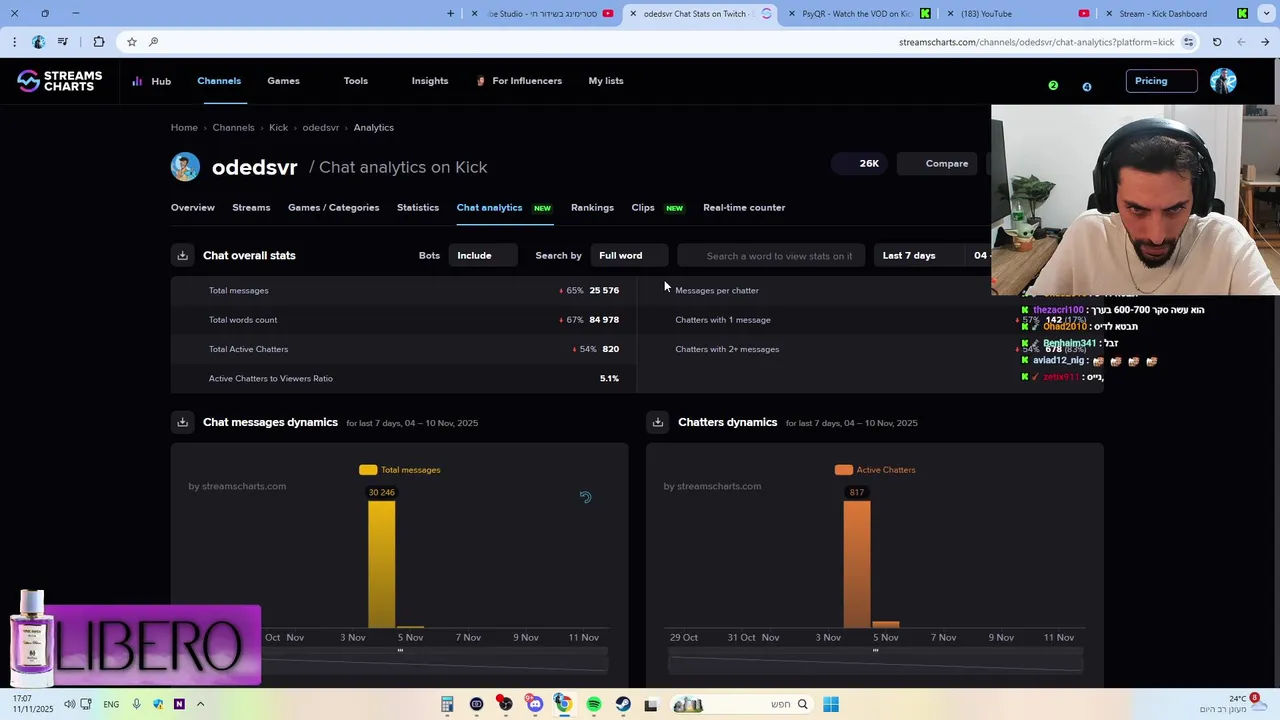Switch to the Real-time counter tab
The height and width of the screenshot is (720, 1280).
point(744,208)
